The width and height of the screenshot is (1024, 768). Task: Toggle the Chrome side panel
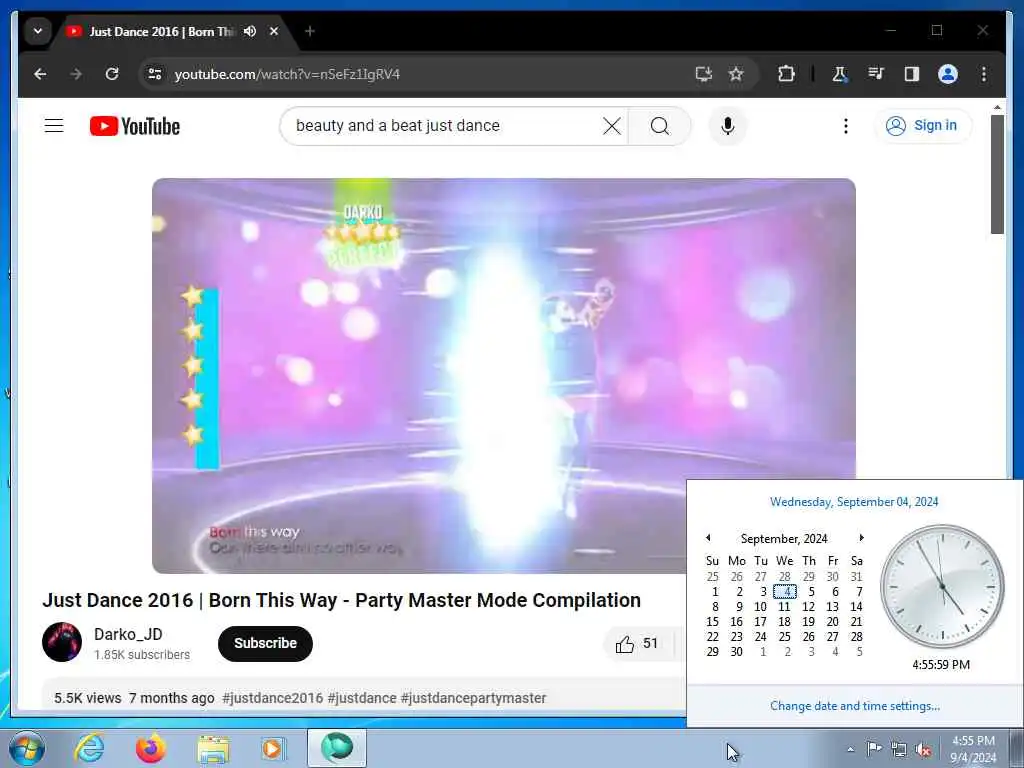[x=912, y=74]
